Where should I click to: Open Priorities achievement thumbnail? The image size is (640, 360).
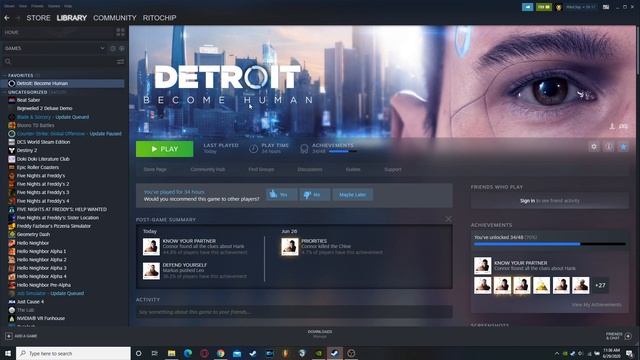pos(290,247)
